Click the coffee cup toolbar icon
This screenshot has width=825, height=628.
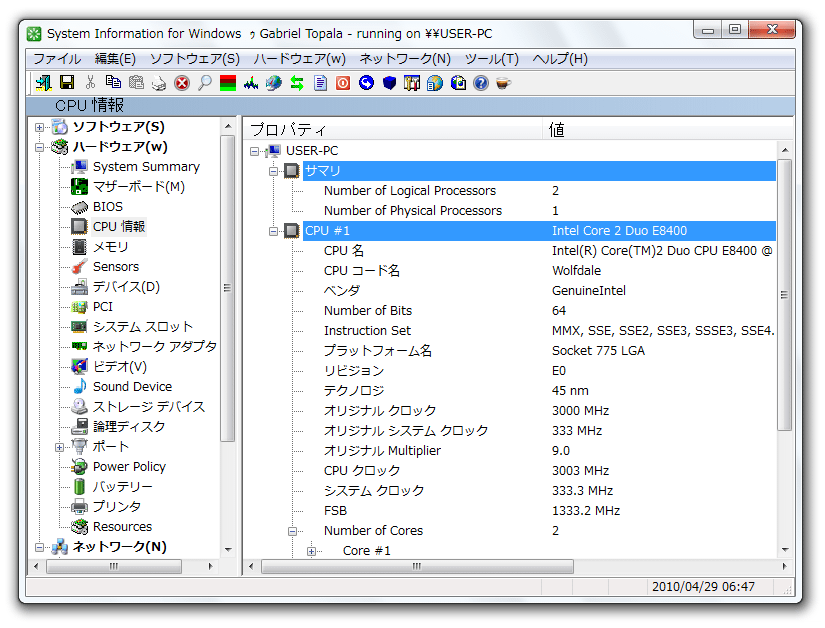click(x=504, y=83)
